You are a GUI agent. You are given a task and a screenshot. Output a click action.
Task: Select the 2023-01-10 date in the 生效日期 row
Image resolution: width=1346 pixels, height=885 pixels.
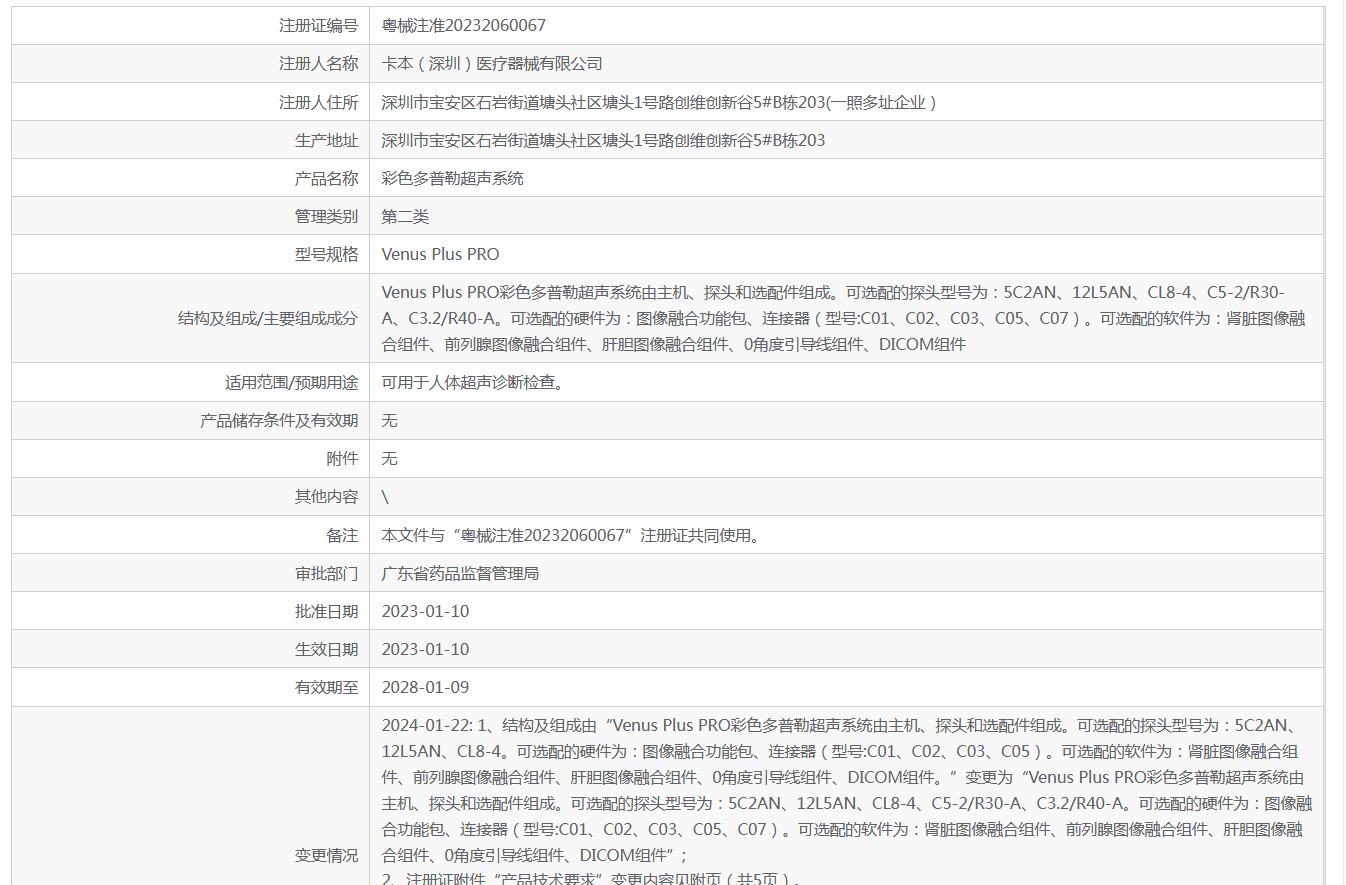point(425,649)
